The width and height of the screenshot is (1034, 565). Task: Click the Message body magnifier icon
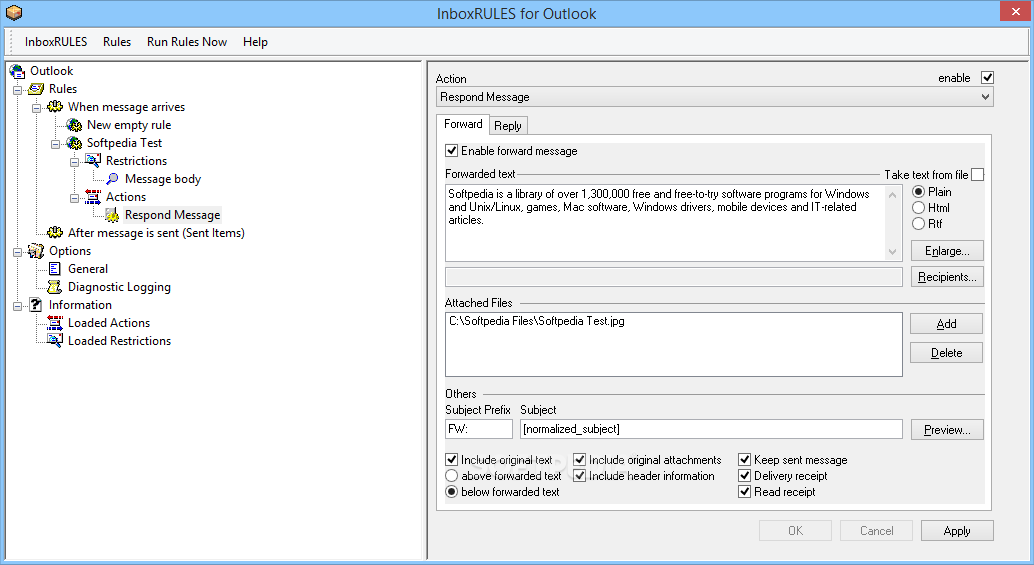click(112, 179)
